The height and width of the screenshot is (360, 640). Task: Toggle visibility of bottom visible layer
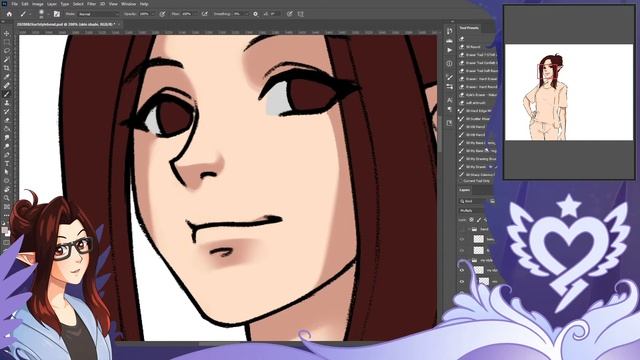462,281
